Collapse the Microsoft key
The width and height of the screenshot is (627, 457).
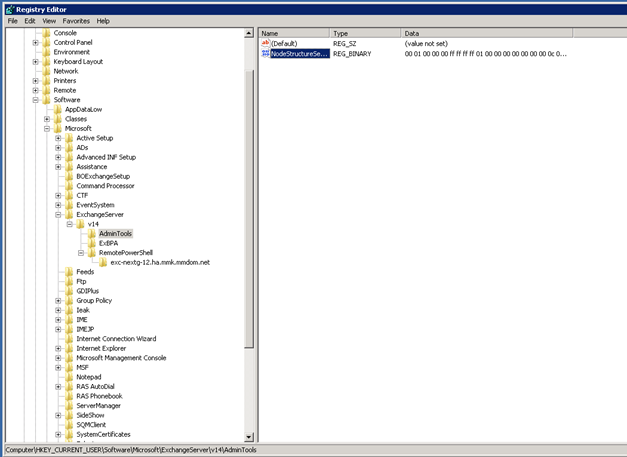click(47, 129)
